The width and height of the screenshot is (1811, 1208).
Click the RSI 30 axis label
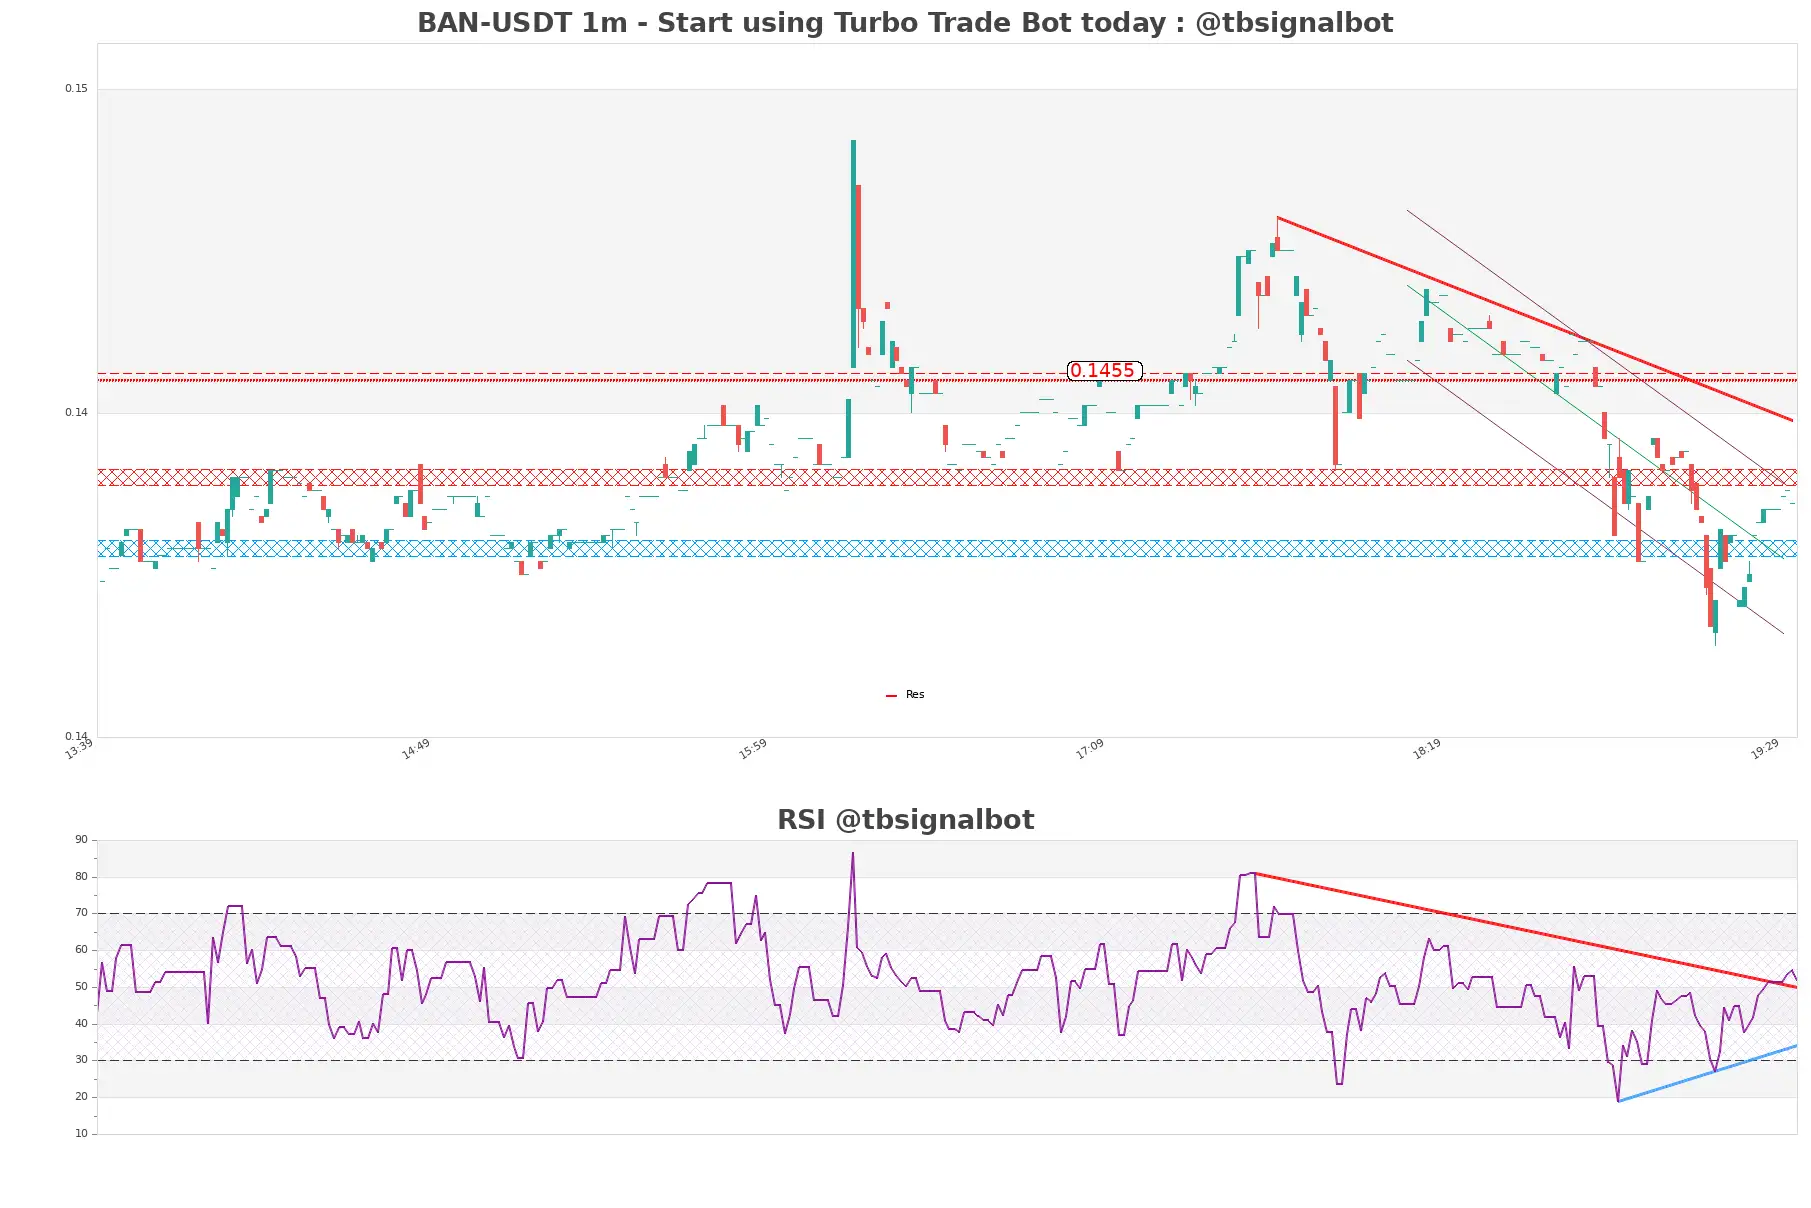(x=81, y=1060)
